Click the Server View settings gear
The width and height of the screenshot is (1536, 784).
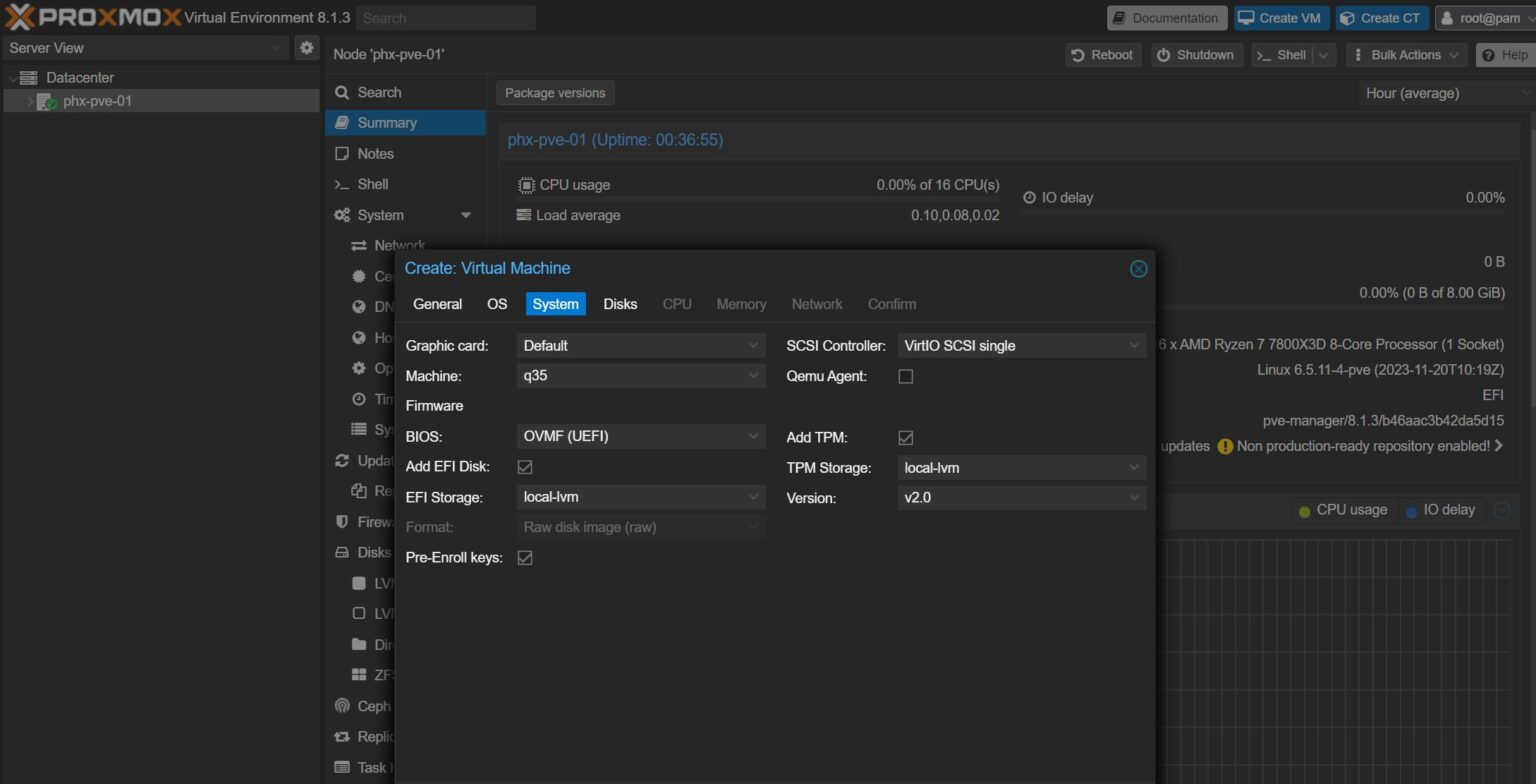tap(307, 47)
